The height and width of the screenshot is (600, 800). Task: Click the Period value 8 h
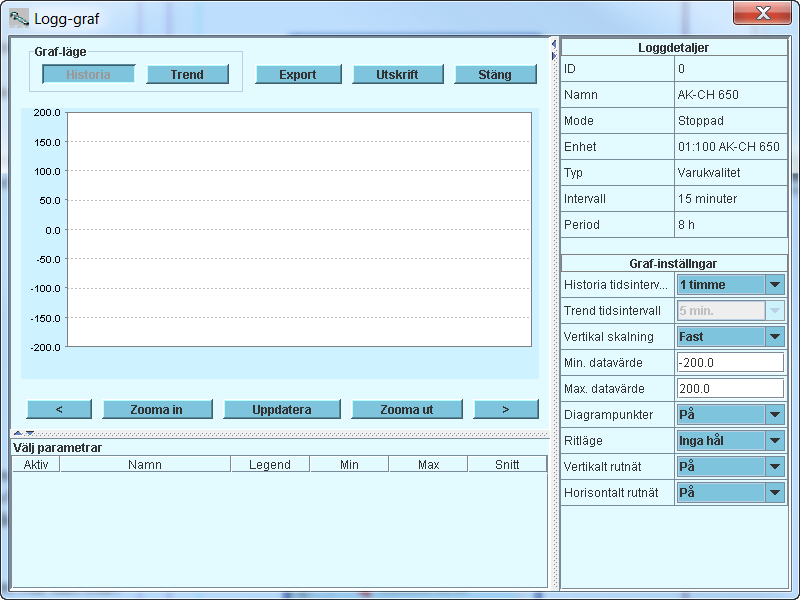686,225
